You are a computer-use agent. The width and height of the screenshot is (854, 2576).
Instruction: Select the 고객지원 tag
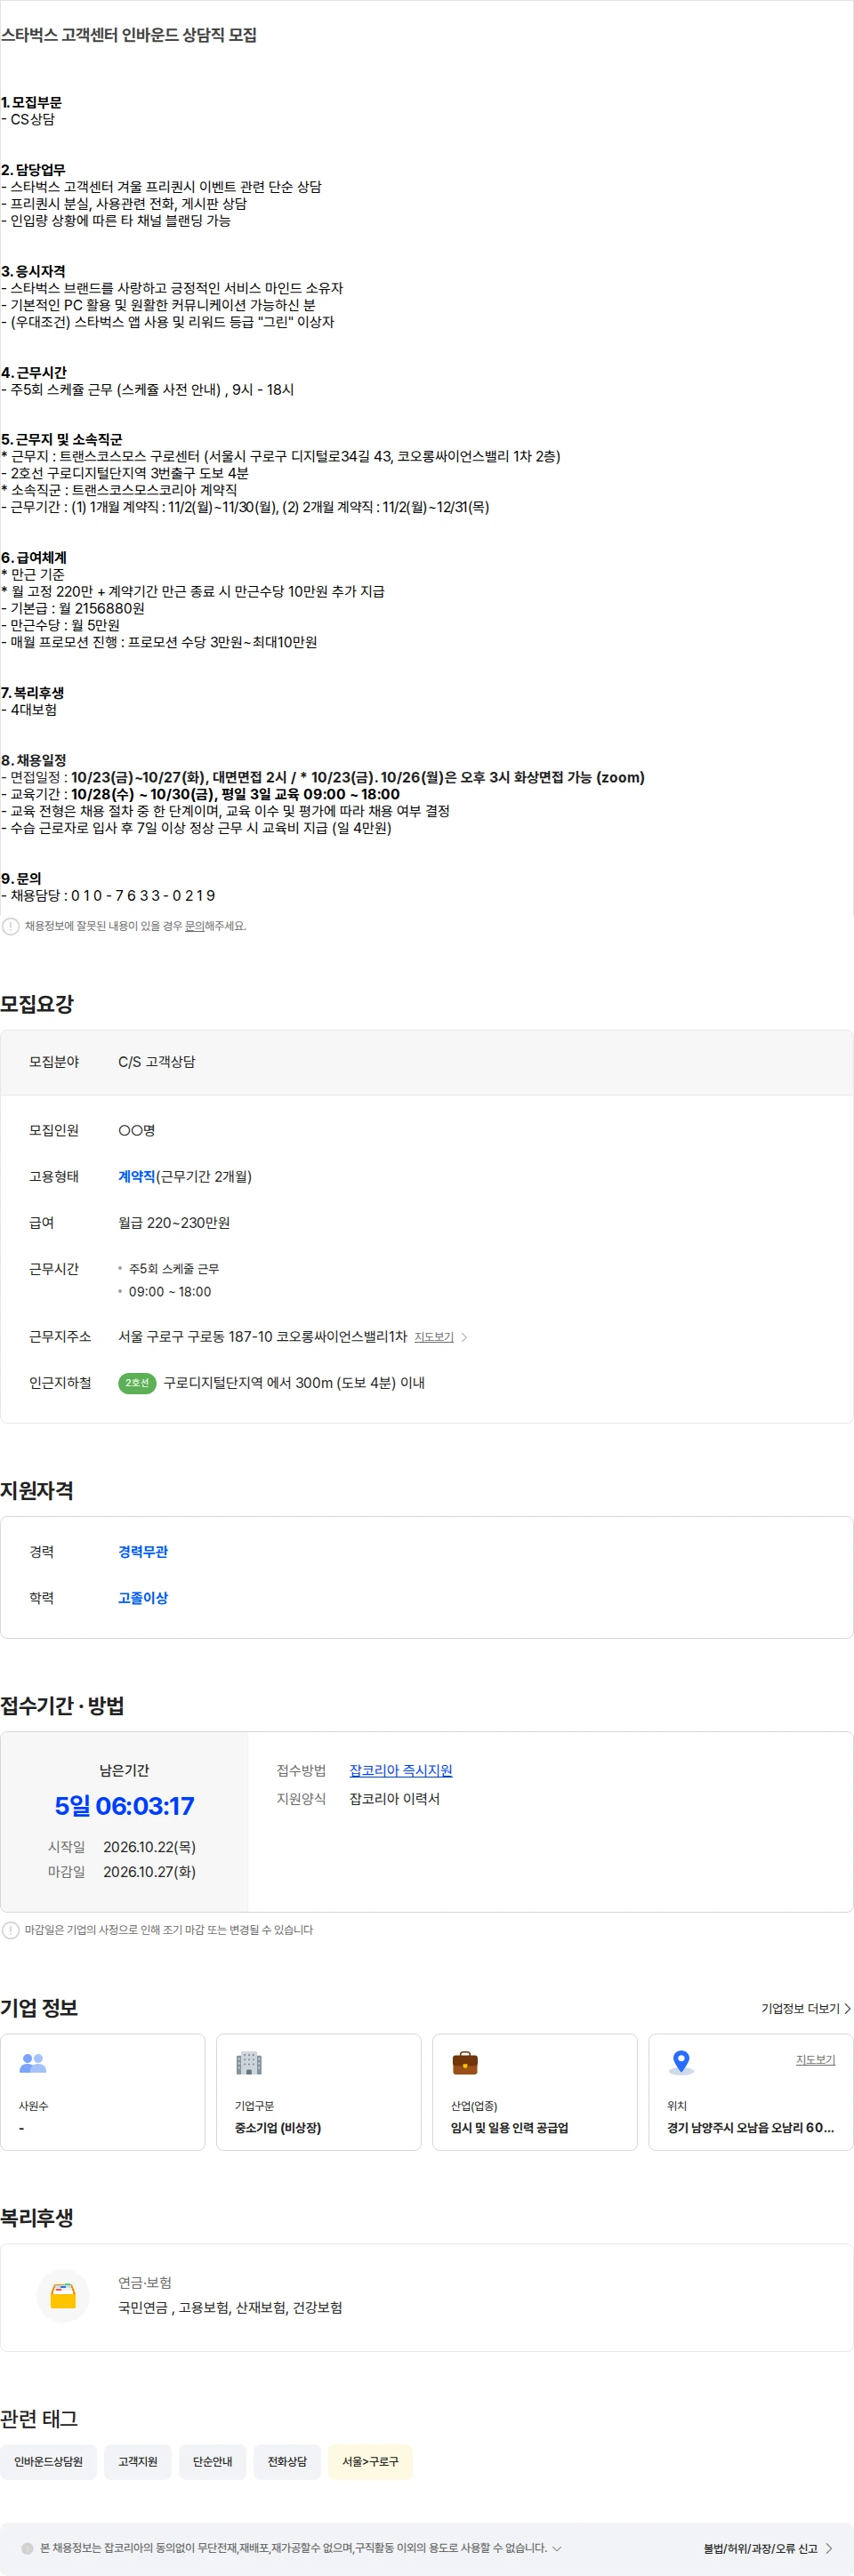138,2461
